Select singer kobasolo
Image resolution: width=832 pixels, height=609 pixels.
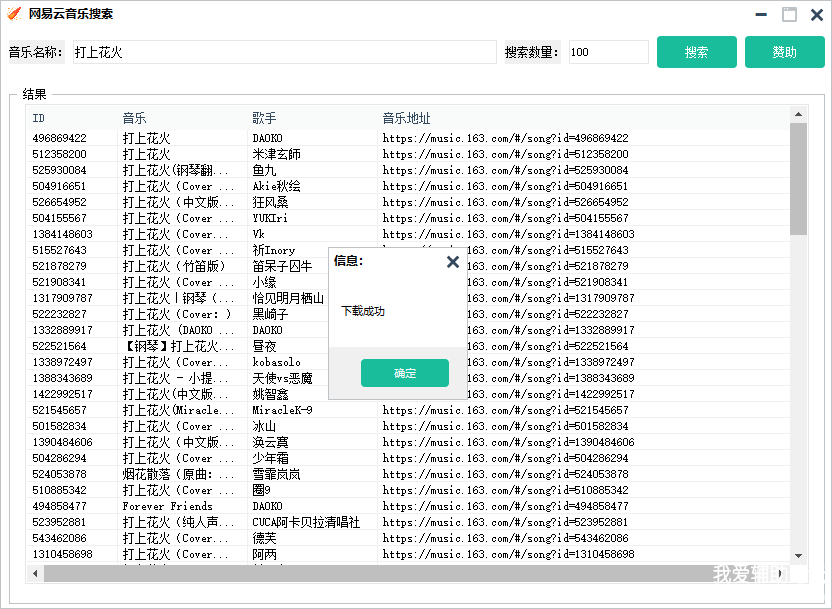tap(276, 362)
